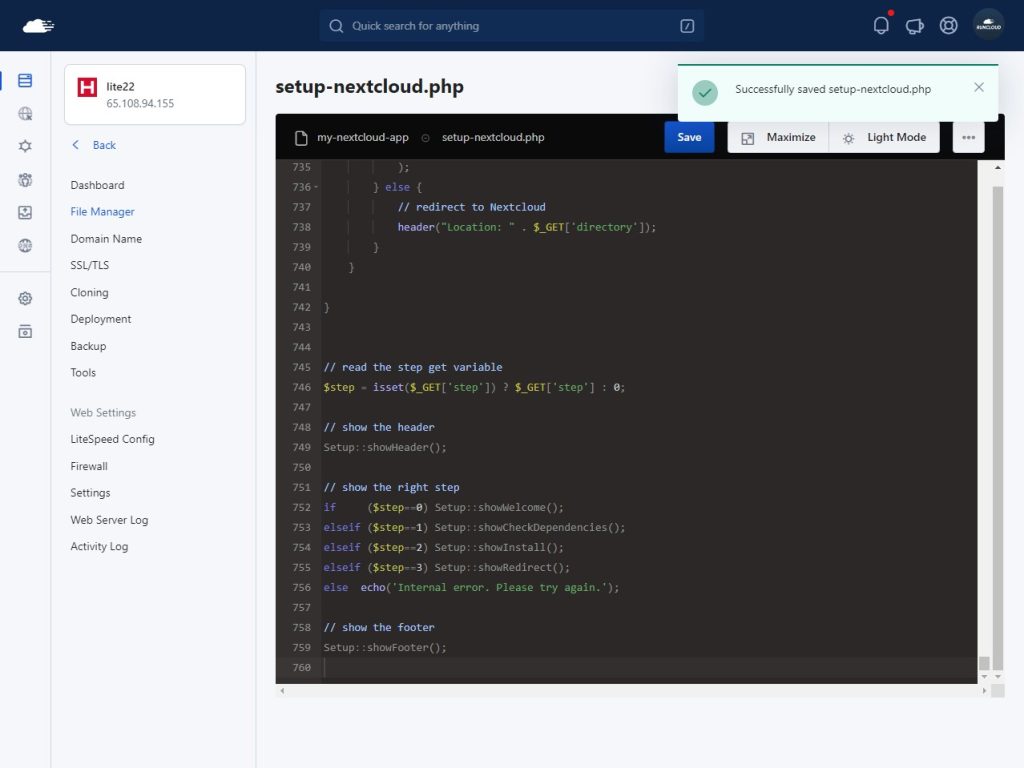The width and height of the screenshot is (1024, 768).
Task: Open the lifebuoy help icon
Action: pyautogui.click(x=948, y=26)
